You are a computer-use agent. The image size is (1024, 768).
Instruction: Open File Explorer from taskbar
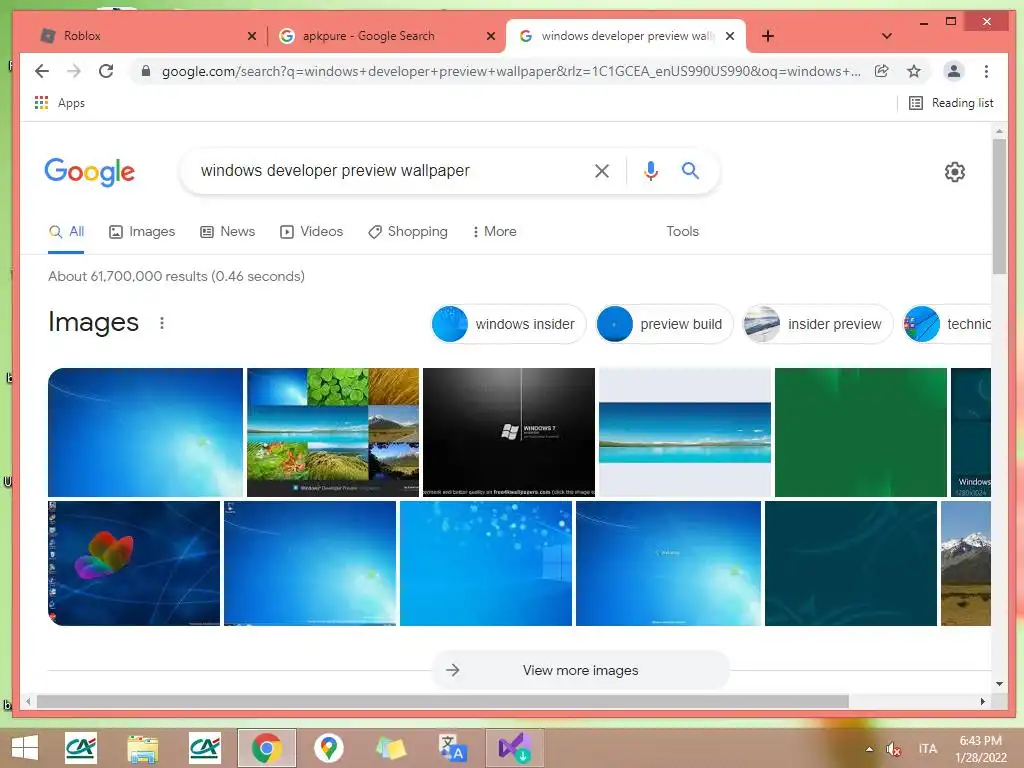click(142, 748)
